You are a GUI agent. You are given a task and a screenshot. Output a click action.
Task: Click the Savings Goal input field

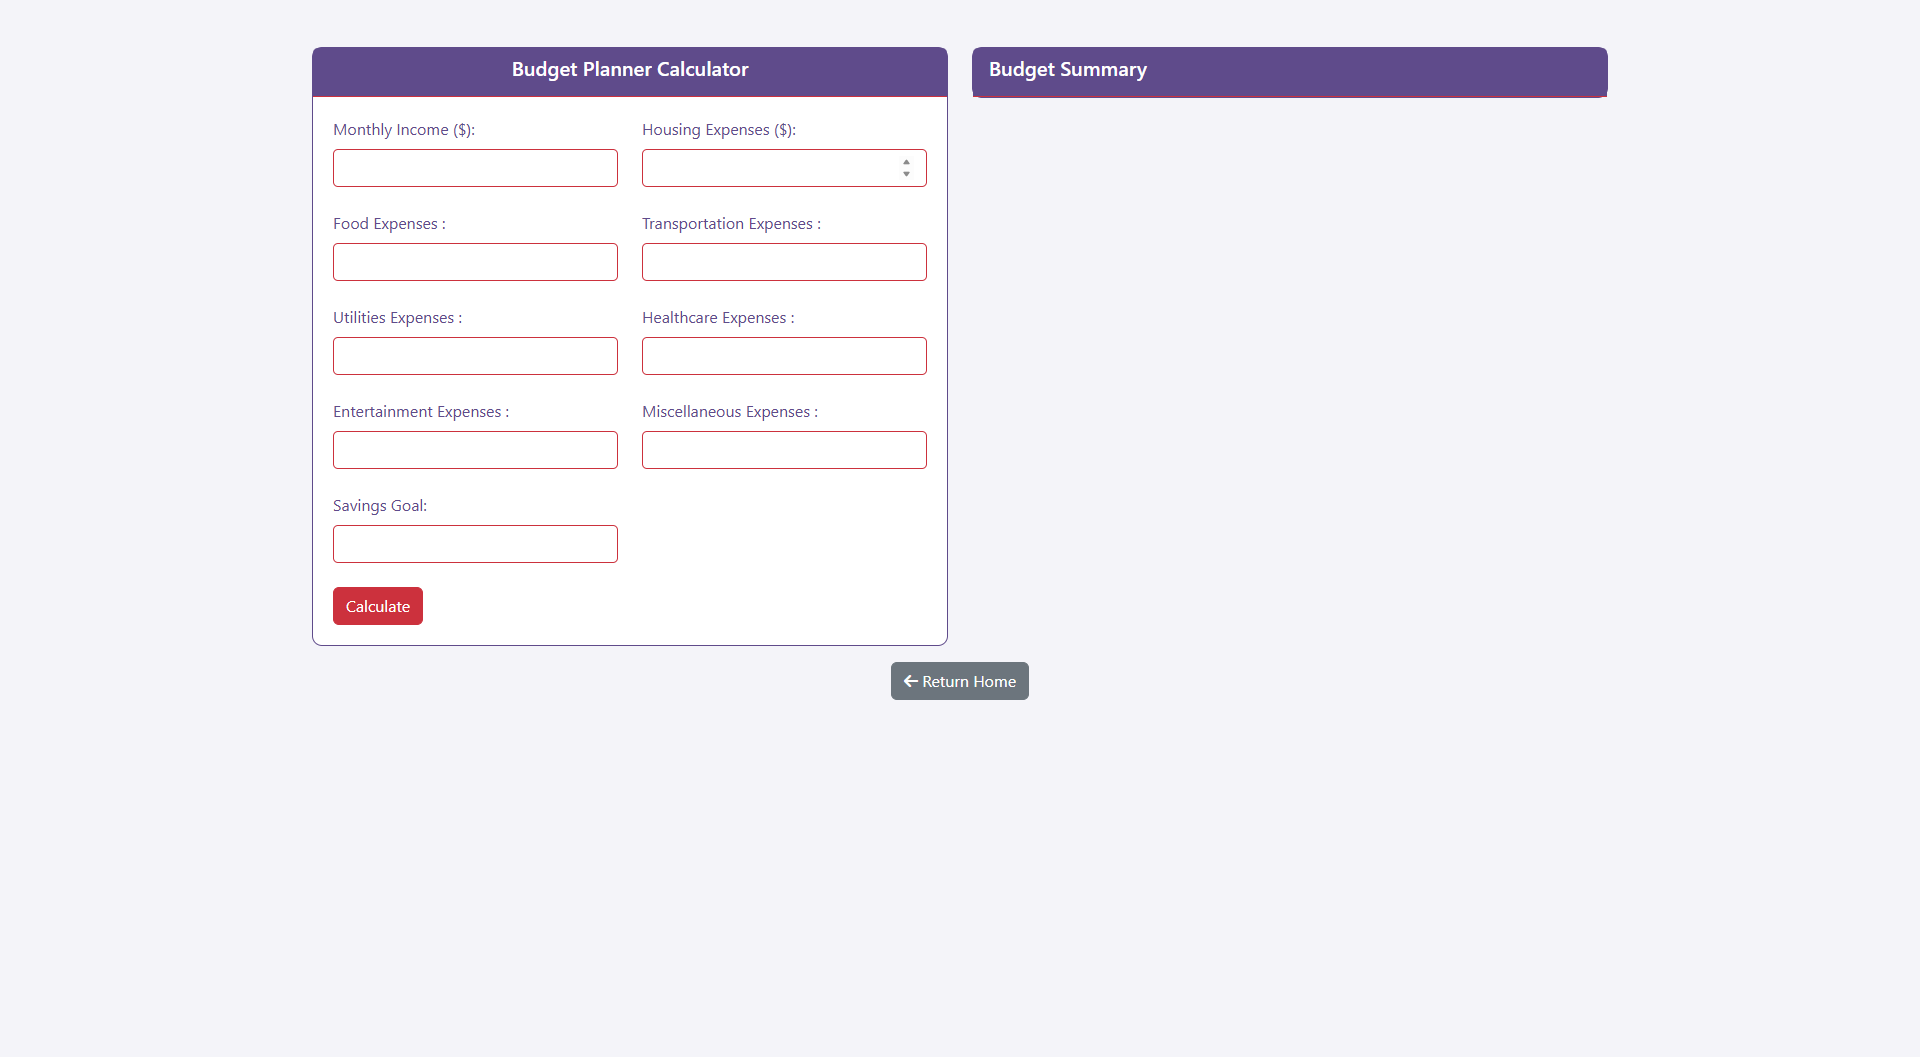pyautogui.click(x=475, y=544)
